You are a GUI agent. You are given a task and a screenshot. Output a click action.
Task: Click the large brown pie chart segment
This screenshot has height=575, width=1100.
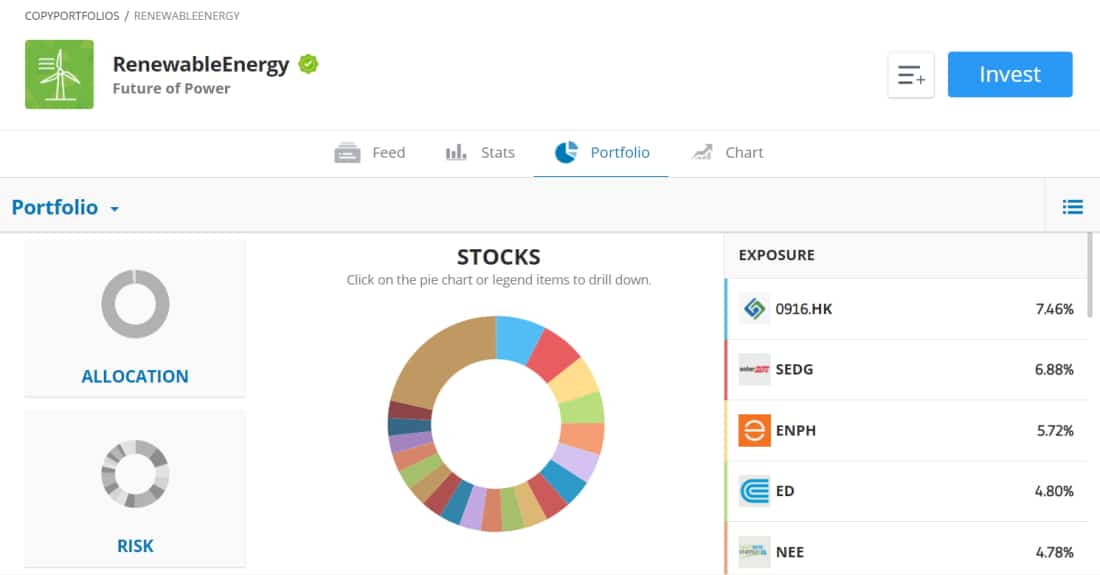tap(443, 359)
